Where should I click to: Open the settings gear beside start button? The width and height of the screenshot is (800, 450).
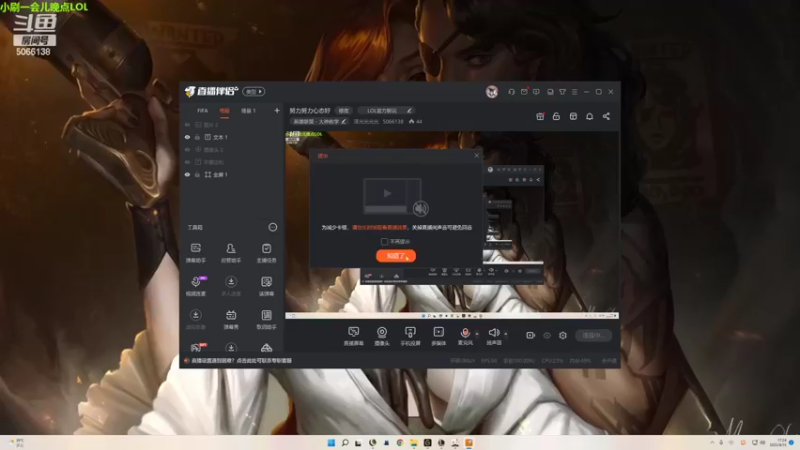pyautogui.click(x=563, y=335)
